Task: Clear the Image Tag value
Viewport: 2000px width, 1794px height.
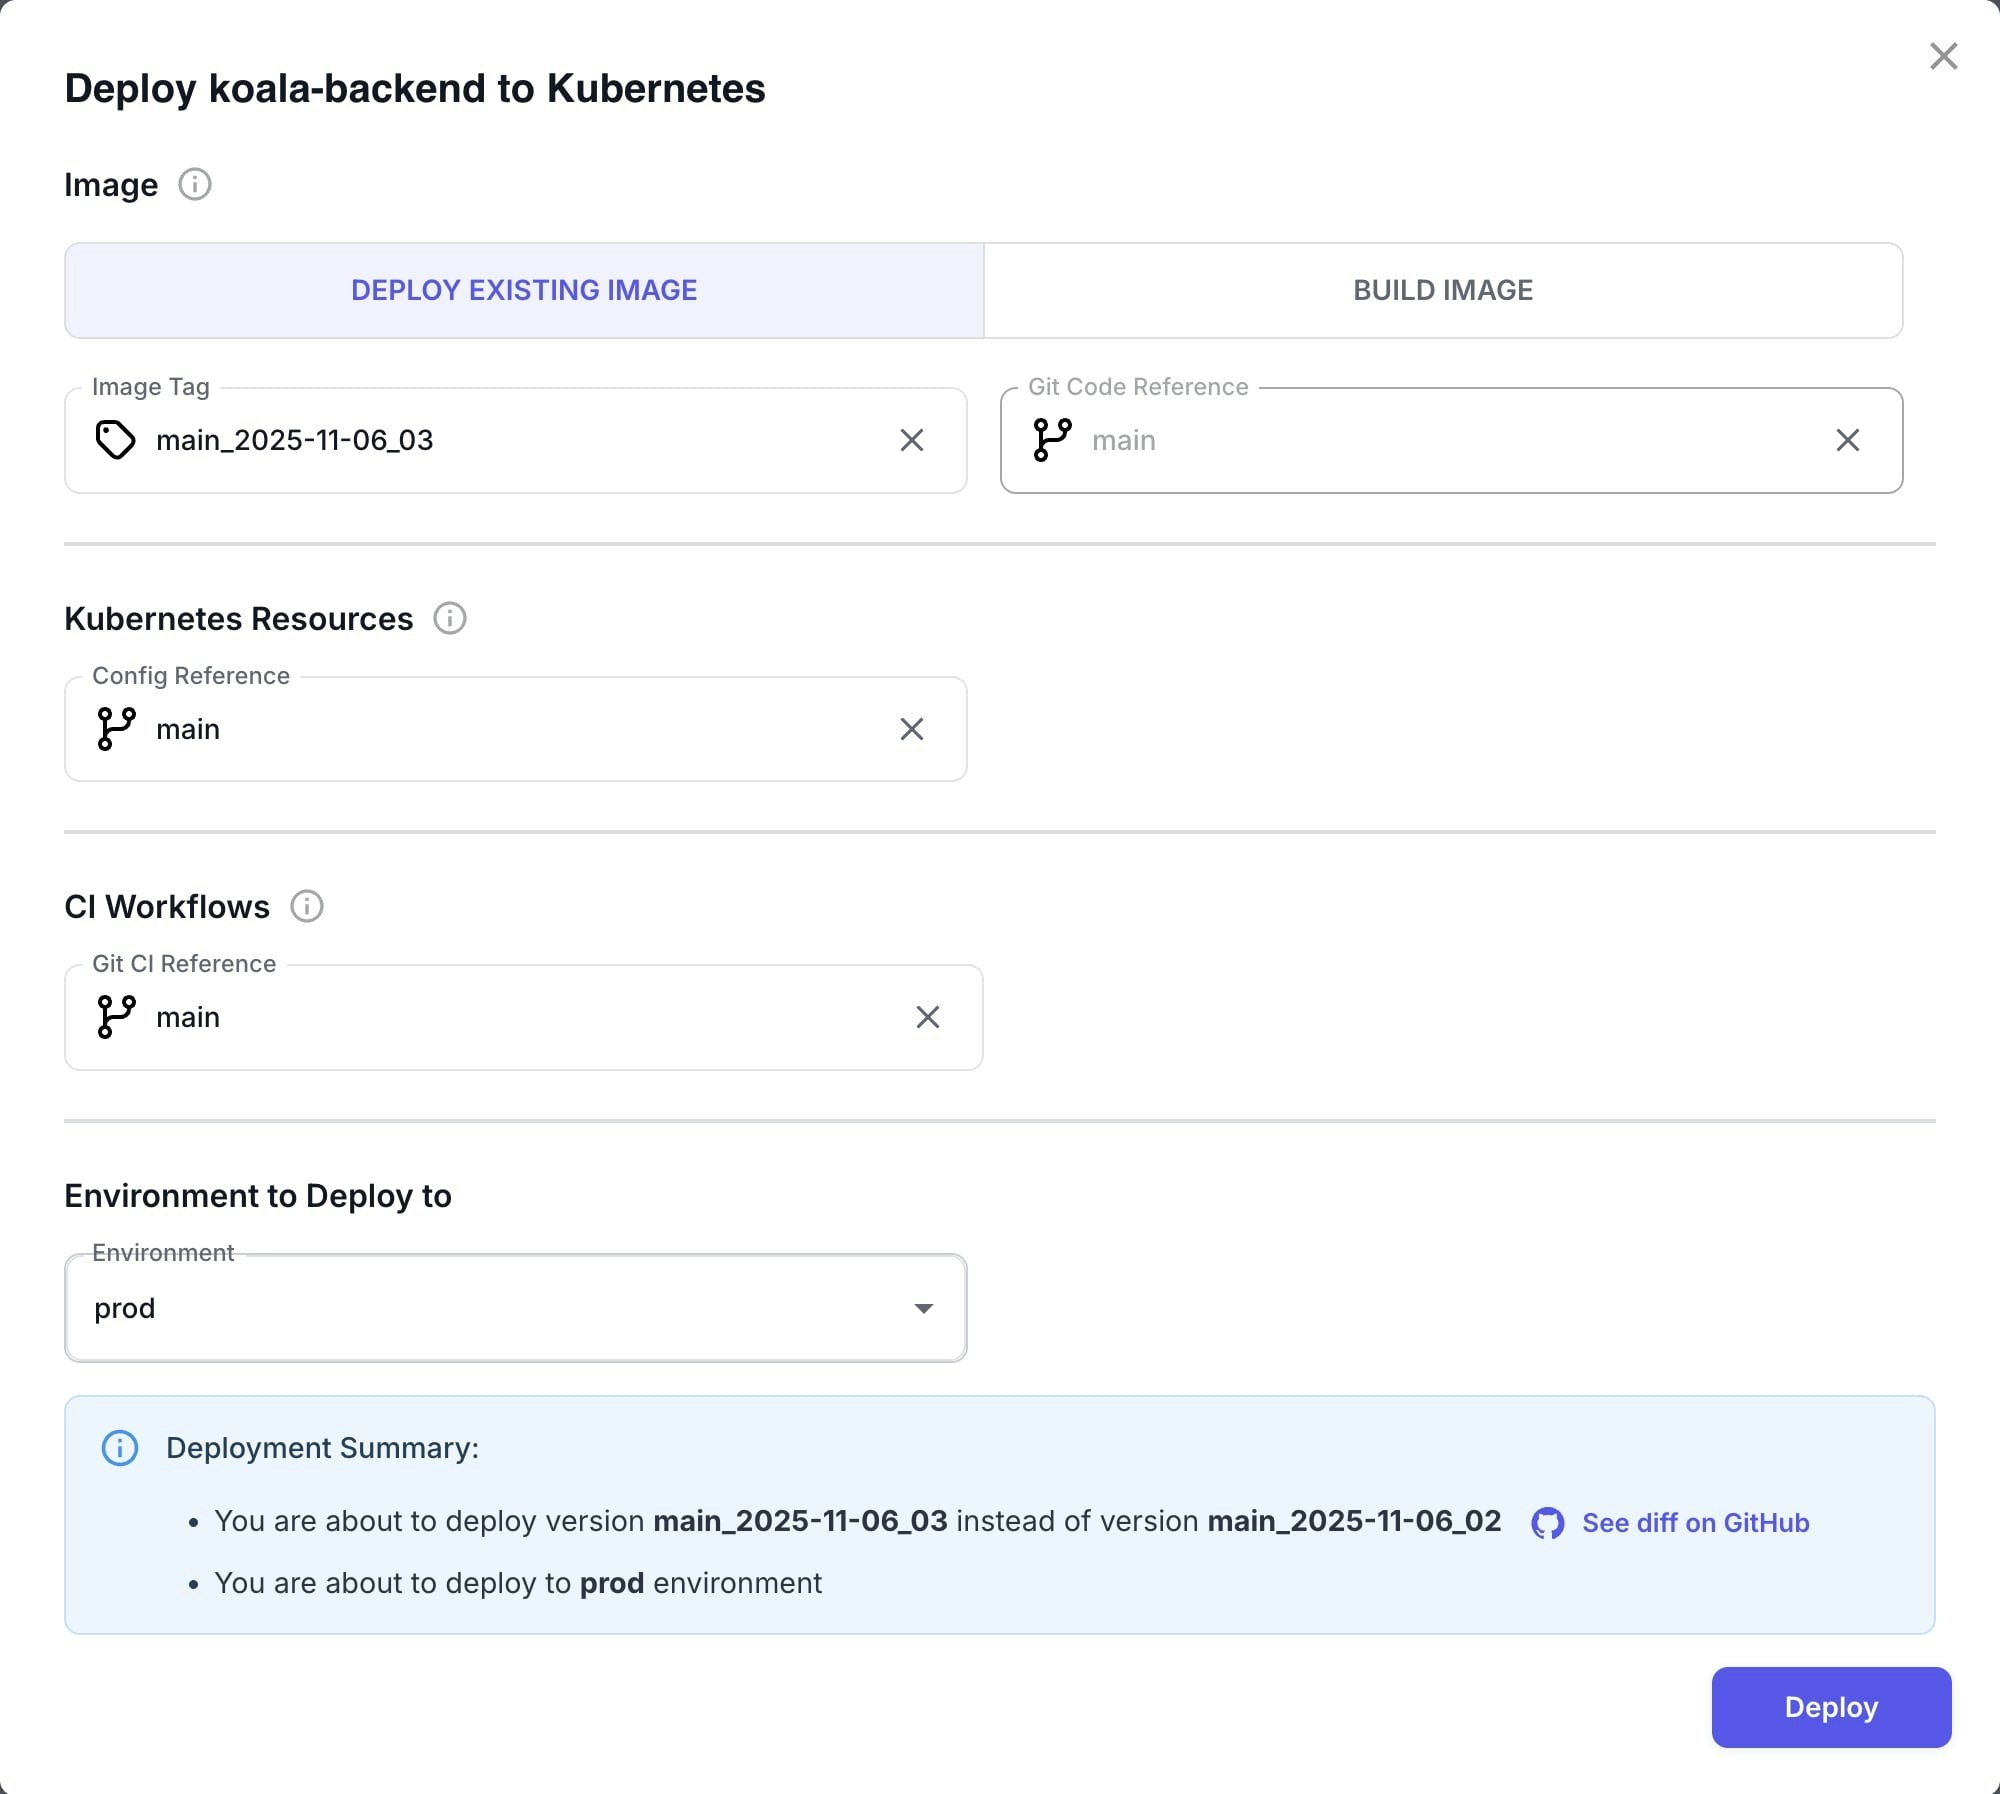Action: (x=912, y=440)
